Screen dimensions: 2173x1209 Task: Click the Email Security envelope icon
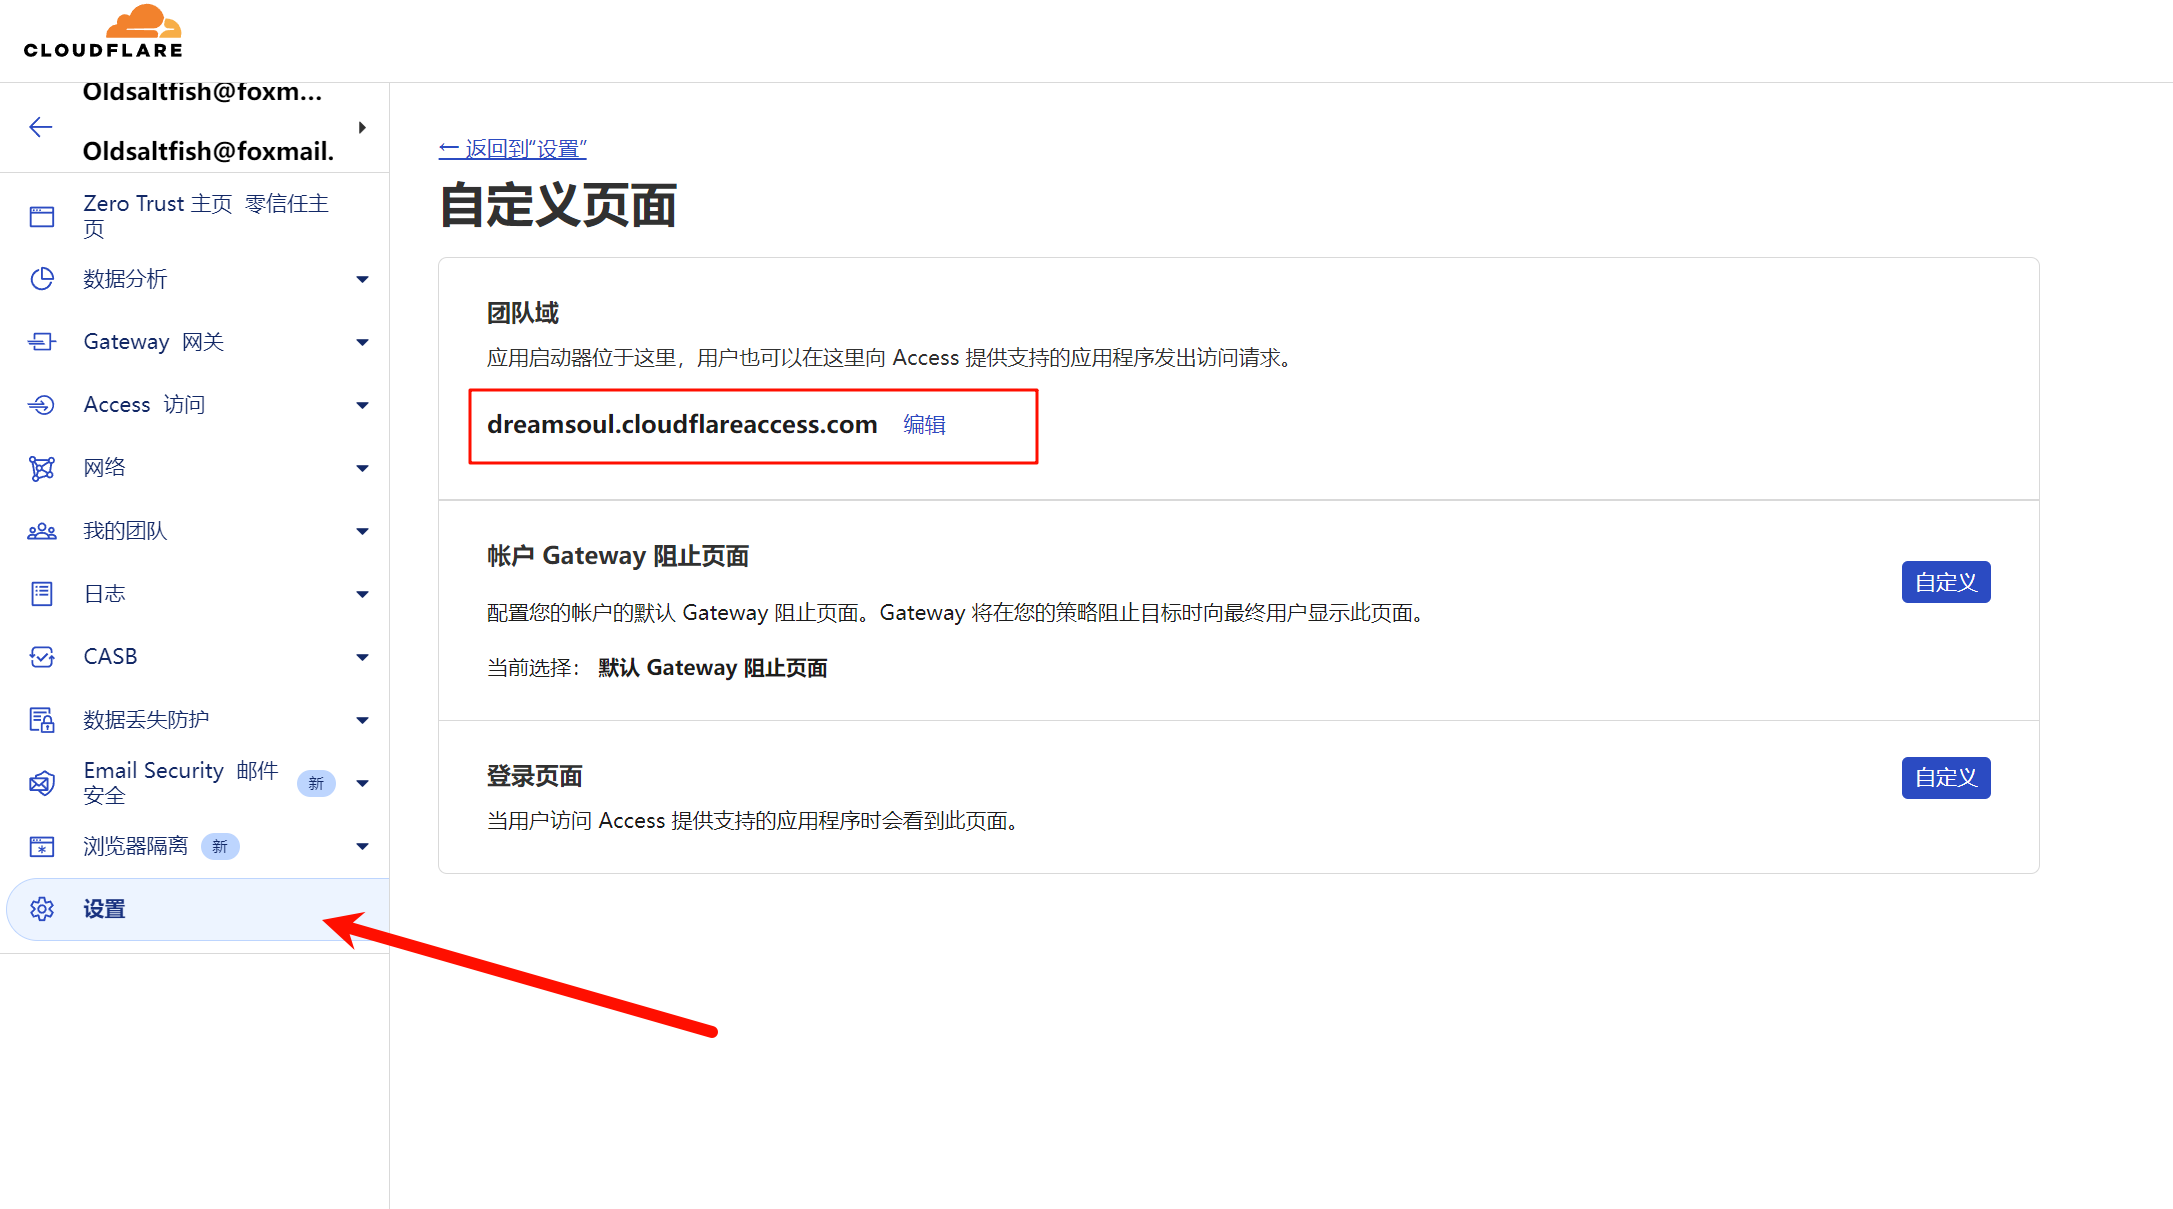point(42,783)
